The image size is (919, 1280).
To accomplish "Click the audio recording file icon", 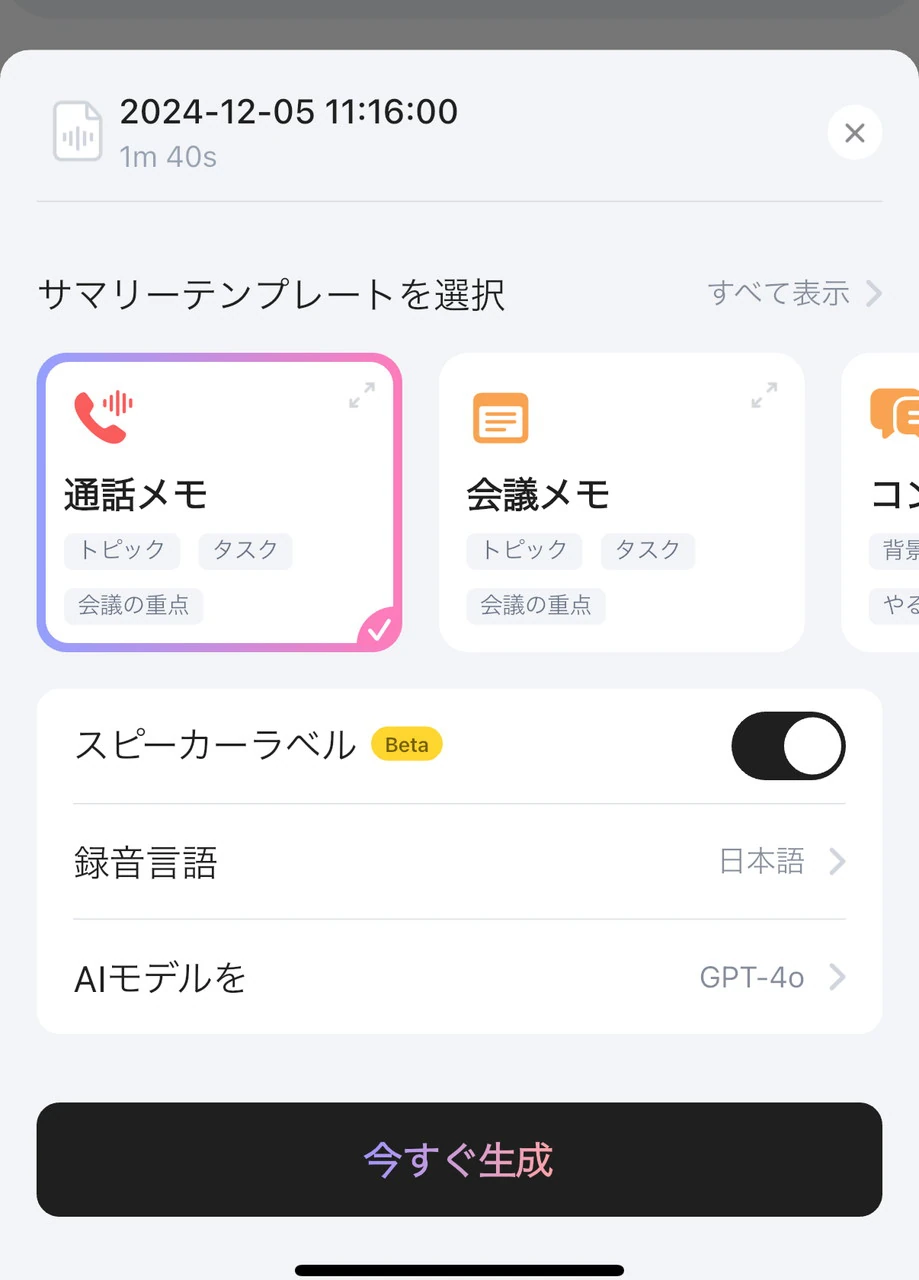I will (x=77, y=131).
